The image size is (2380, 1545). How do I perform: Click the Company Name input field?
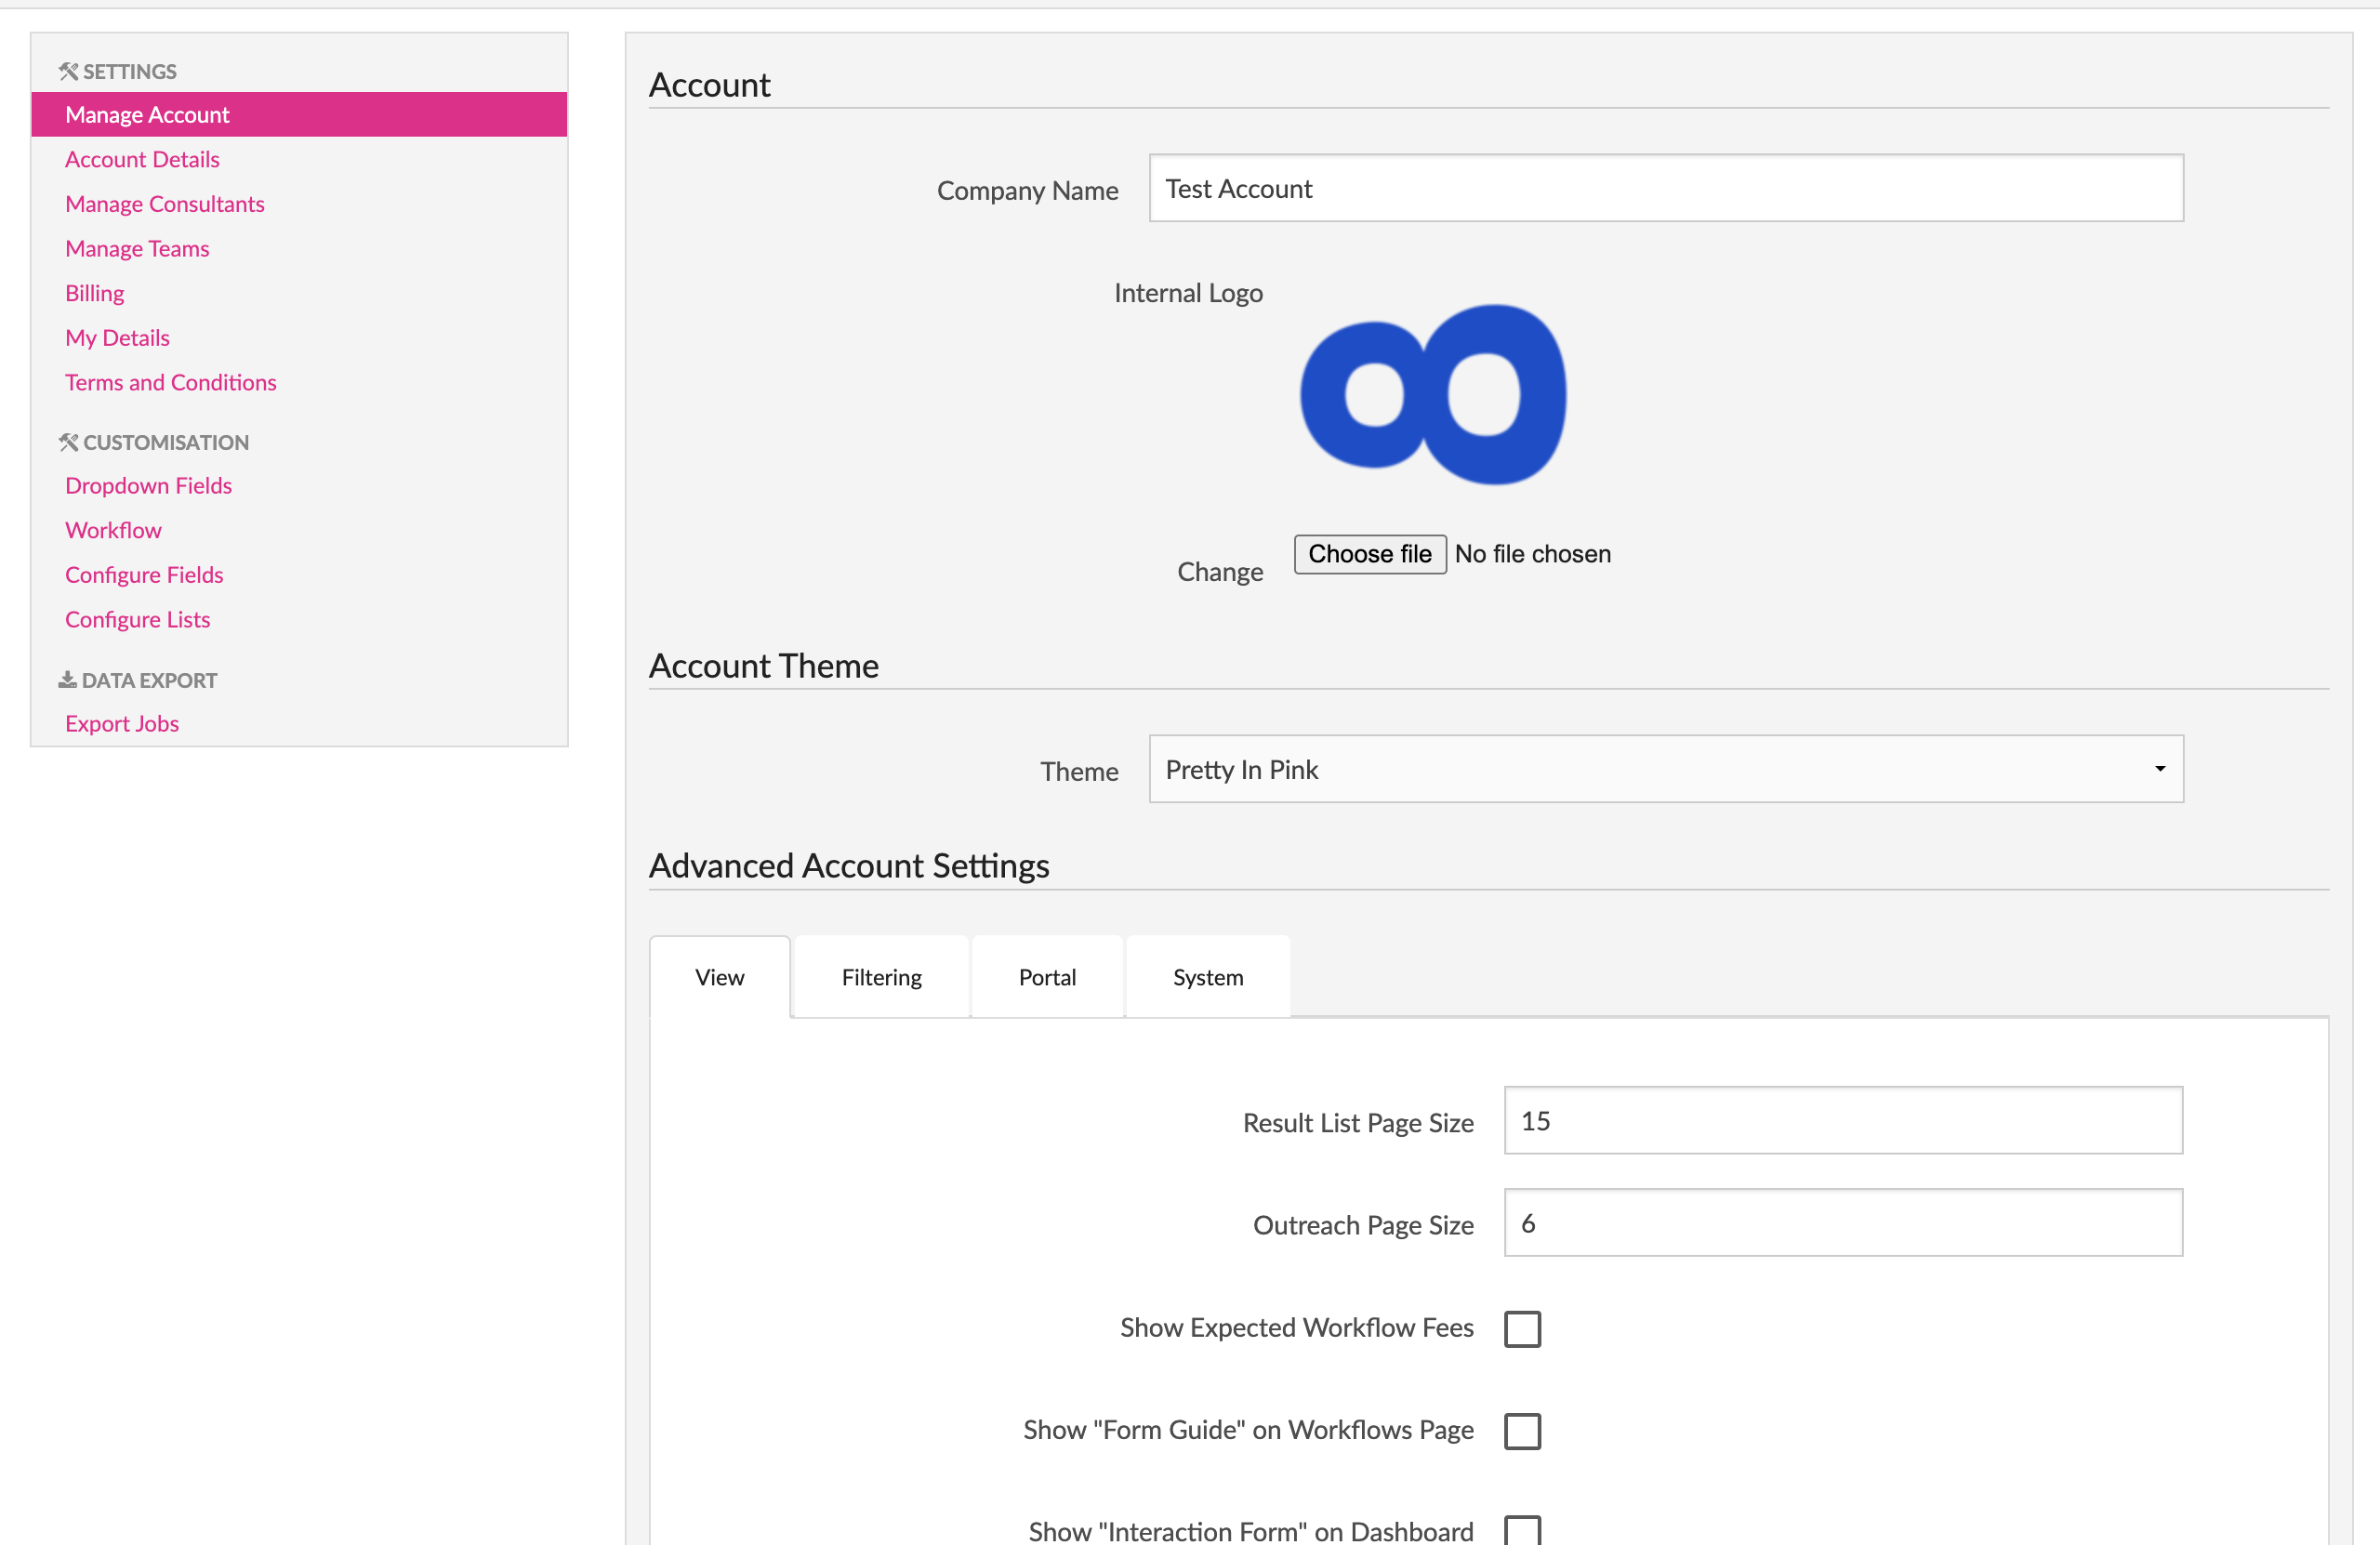point(1665,188)
